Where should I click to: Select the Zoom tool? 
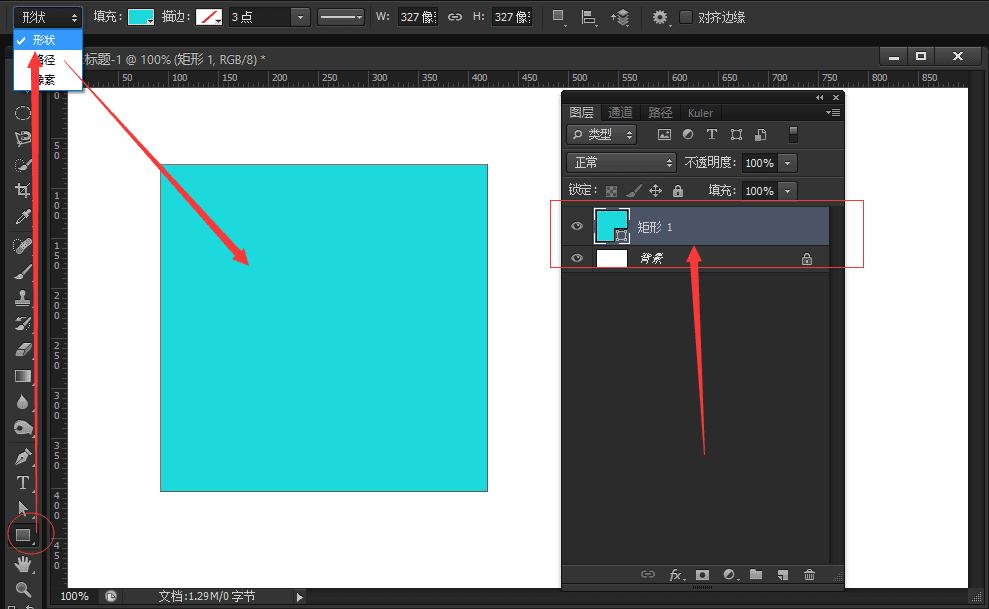[x=21, y=588]
